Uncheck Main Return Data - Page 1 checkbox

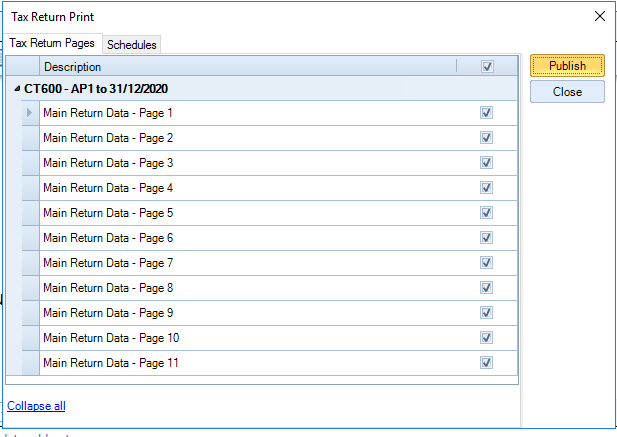click(x=486, y=113)
